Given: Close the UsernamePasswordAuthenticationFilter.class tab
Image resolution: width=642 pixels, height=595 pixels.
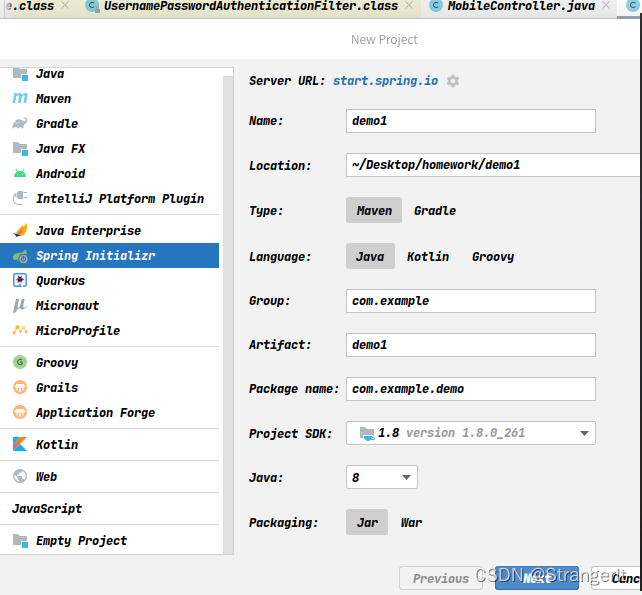Looking at the screenshot, I should (x=409, y=5).
